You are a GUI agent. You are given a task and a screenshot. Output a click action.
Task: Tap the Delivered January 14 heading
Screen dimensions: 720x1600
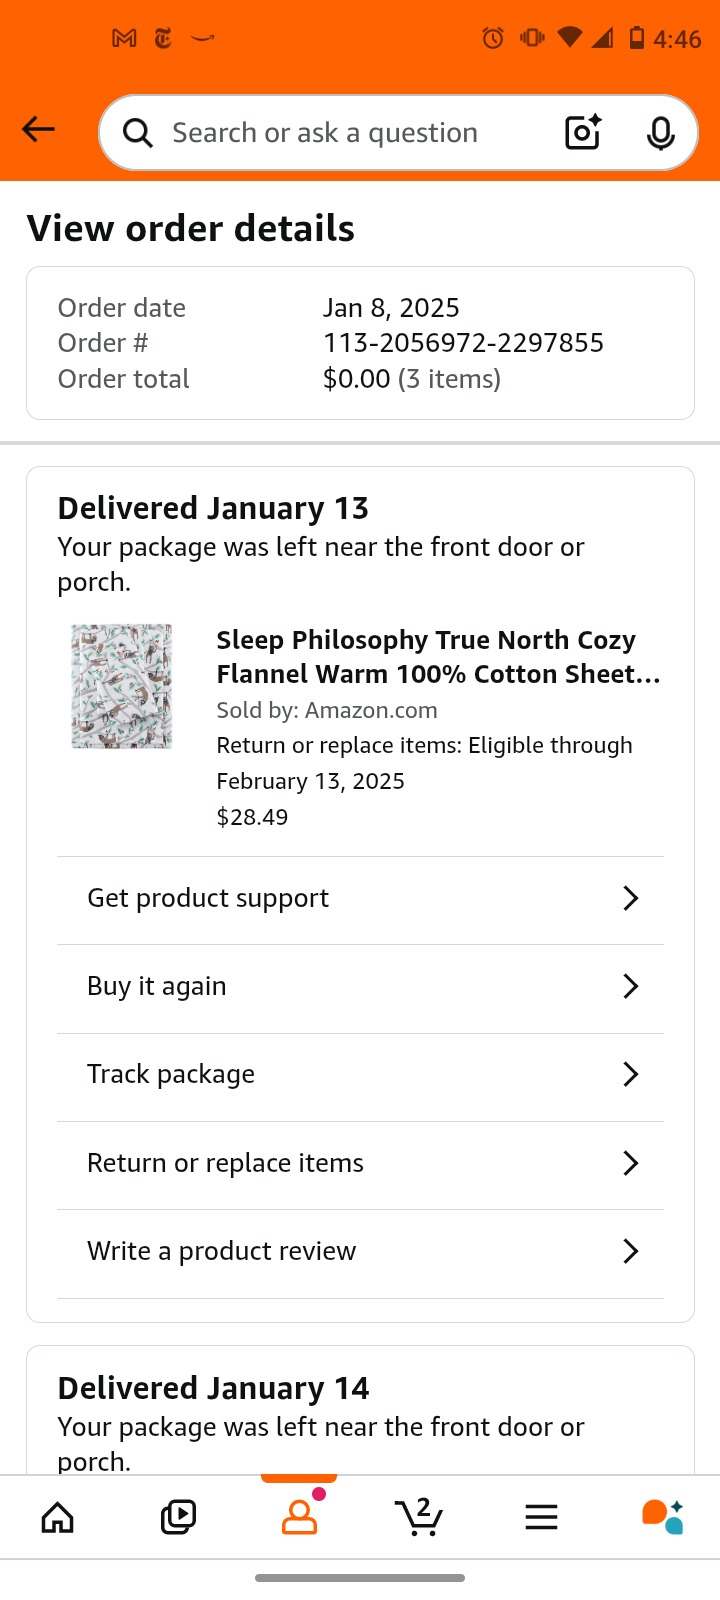coord(213,1388)
